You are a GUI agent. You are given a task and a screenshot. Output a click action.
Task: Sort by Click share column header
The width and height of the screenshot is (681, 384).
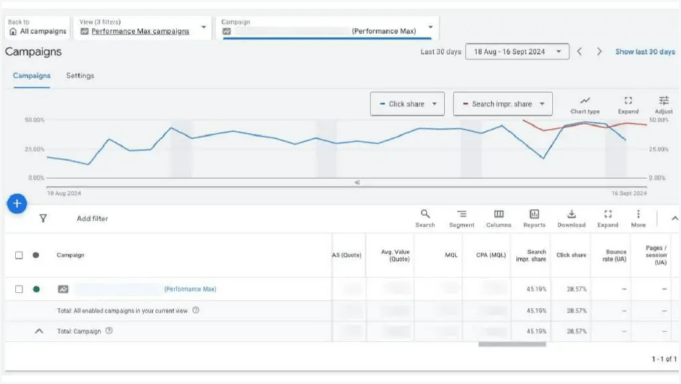click(x=571, y=255)
